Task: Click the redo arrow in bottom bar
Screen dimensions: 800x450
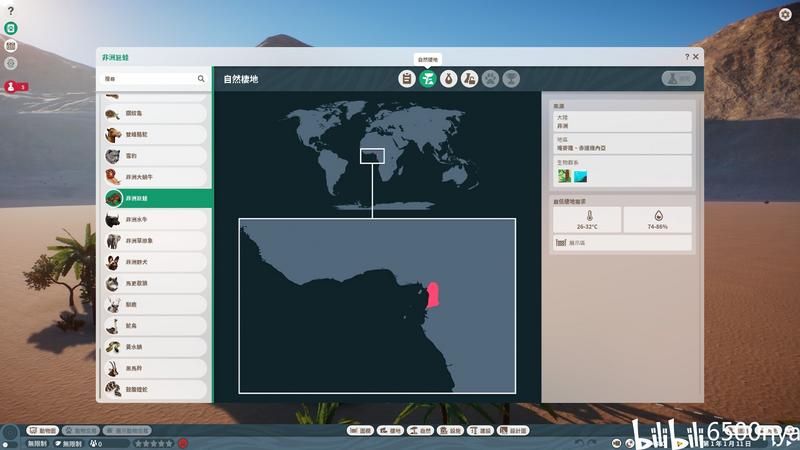Action: coord(592,443)
